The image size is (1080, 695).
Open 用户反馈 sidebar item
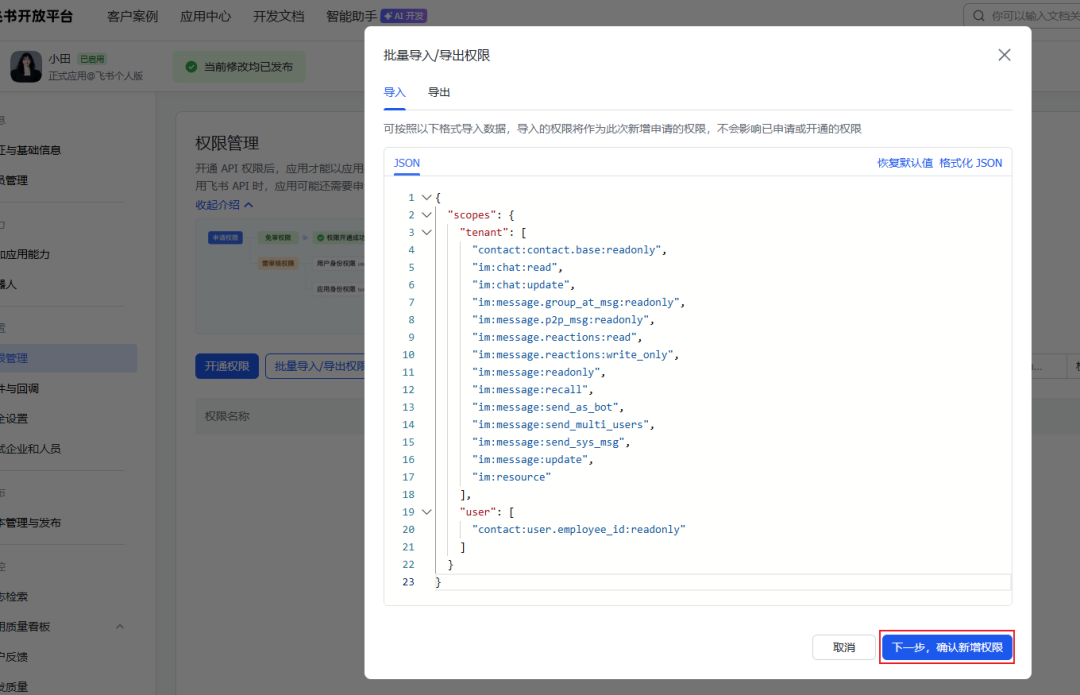tap(14, 657)
